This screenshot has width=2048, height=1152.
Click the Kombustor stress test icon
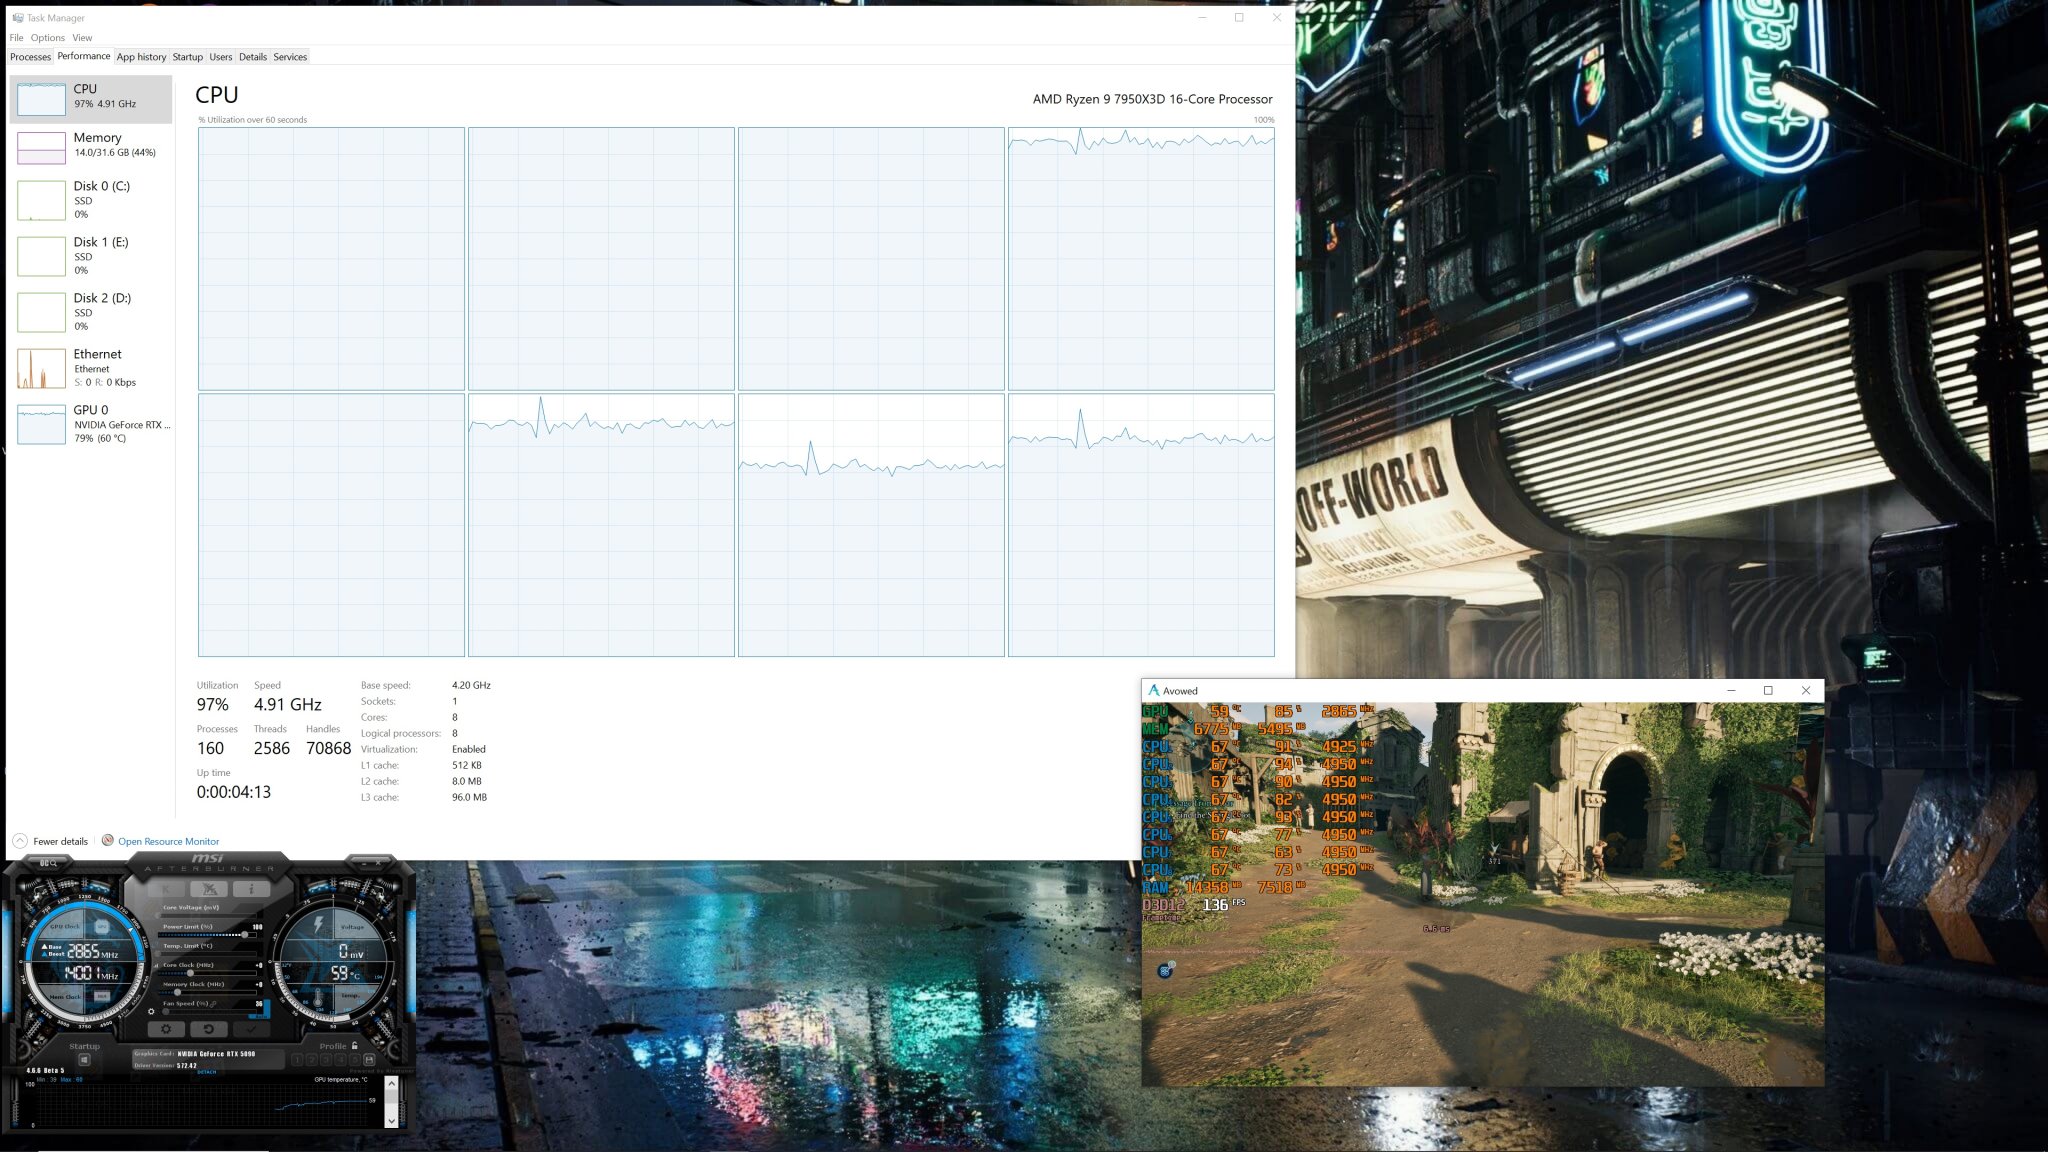[x=166, y=889]
